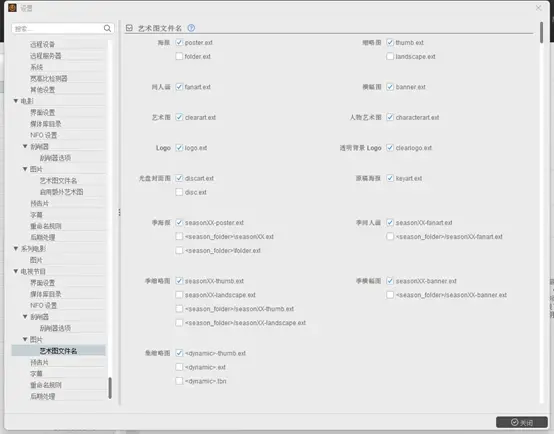Close the settings window with the X
Image resolution: width=554 pixels, height=434 pixels.
click(x=538, y=8)
